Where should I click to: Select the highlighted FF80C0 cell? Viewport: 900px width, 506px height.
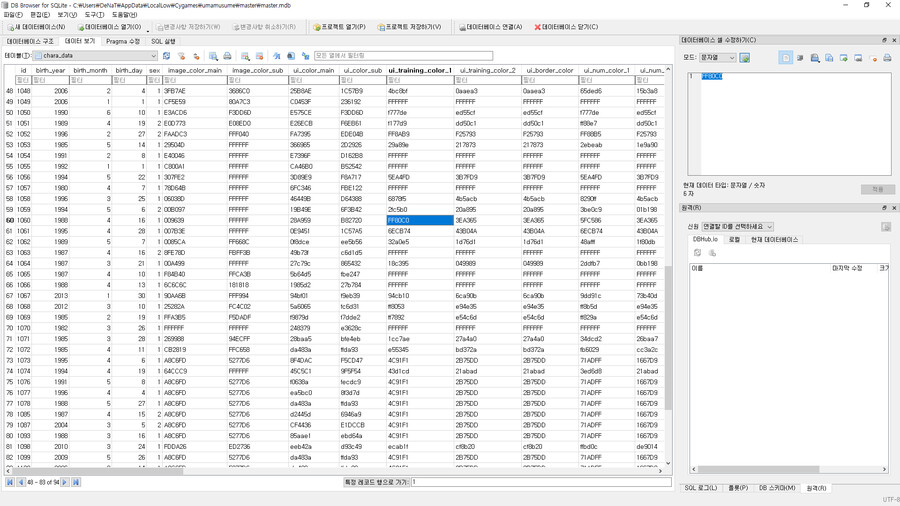[x=420, y=220]
